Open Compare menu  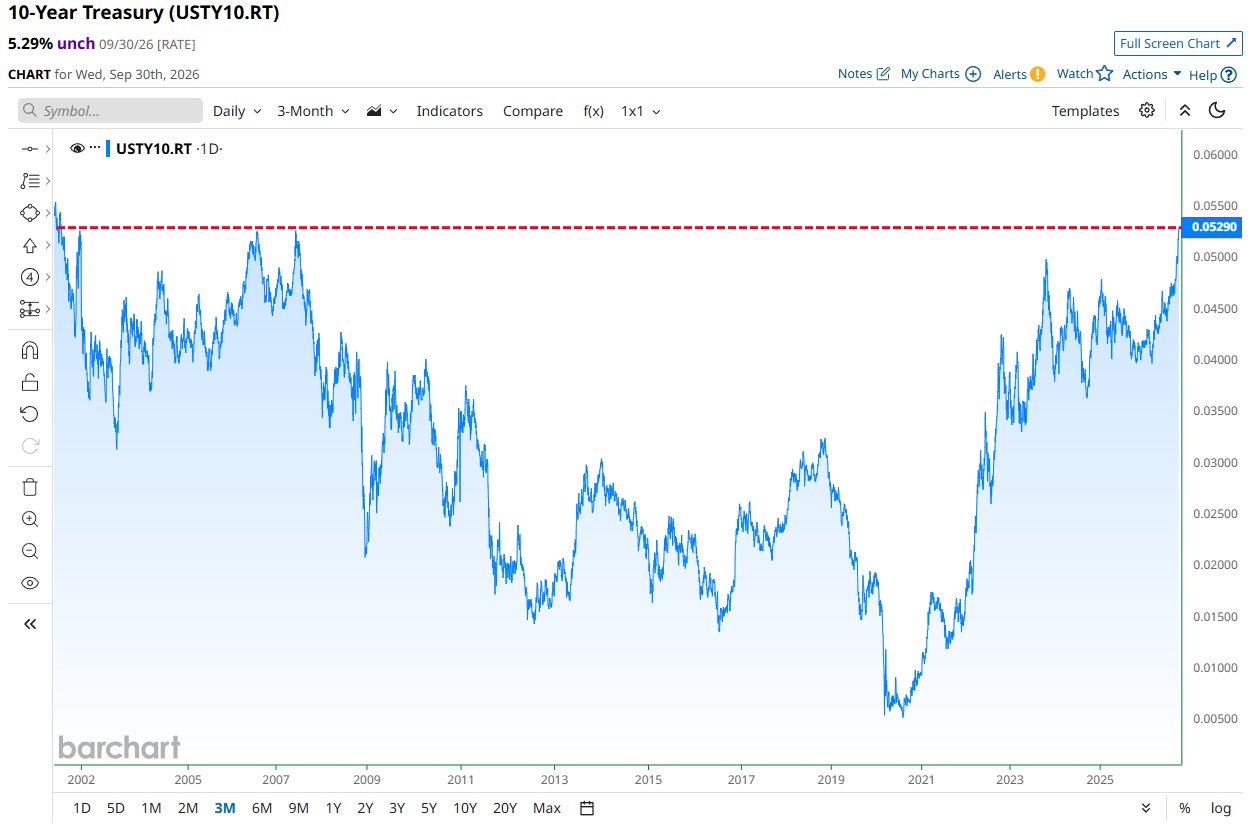coord(533,111)
